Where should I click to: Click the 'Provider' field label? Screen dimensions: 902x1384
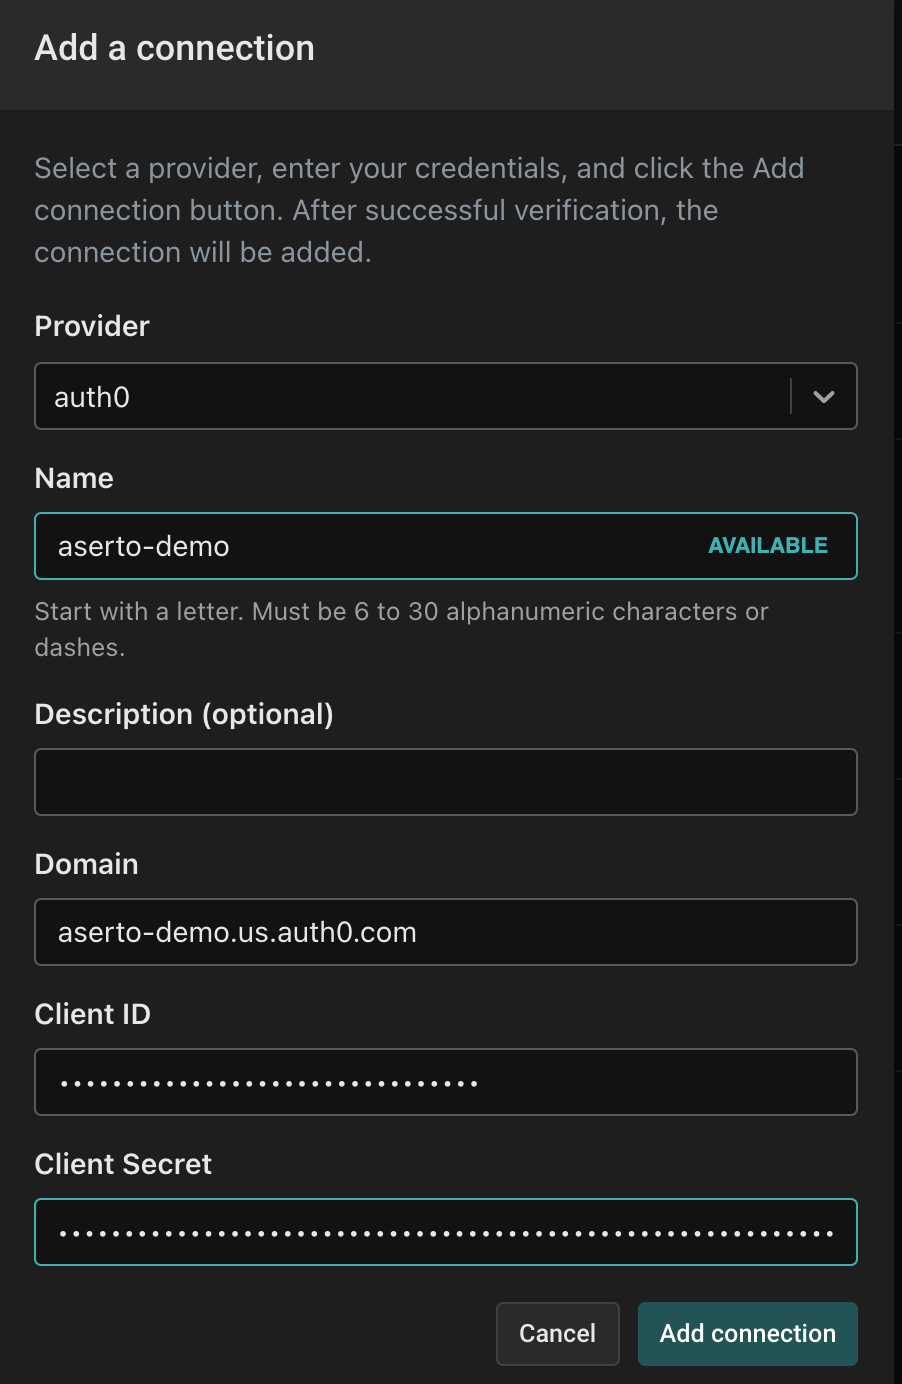coord(92,326)
